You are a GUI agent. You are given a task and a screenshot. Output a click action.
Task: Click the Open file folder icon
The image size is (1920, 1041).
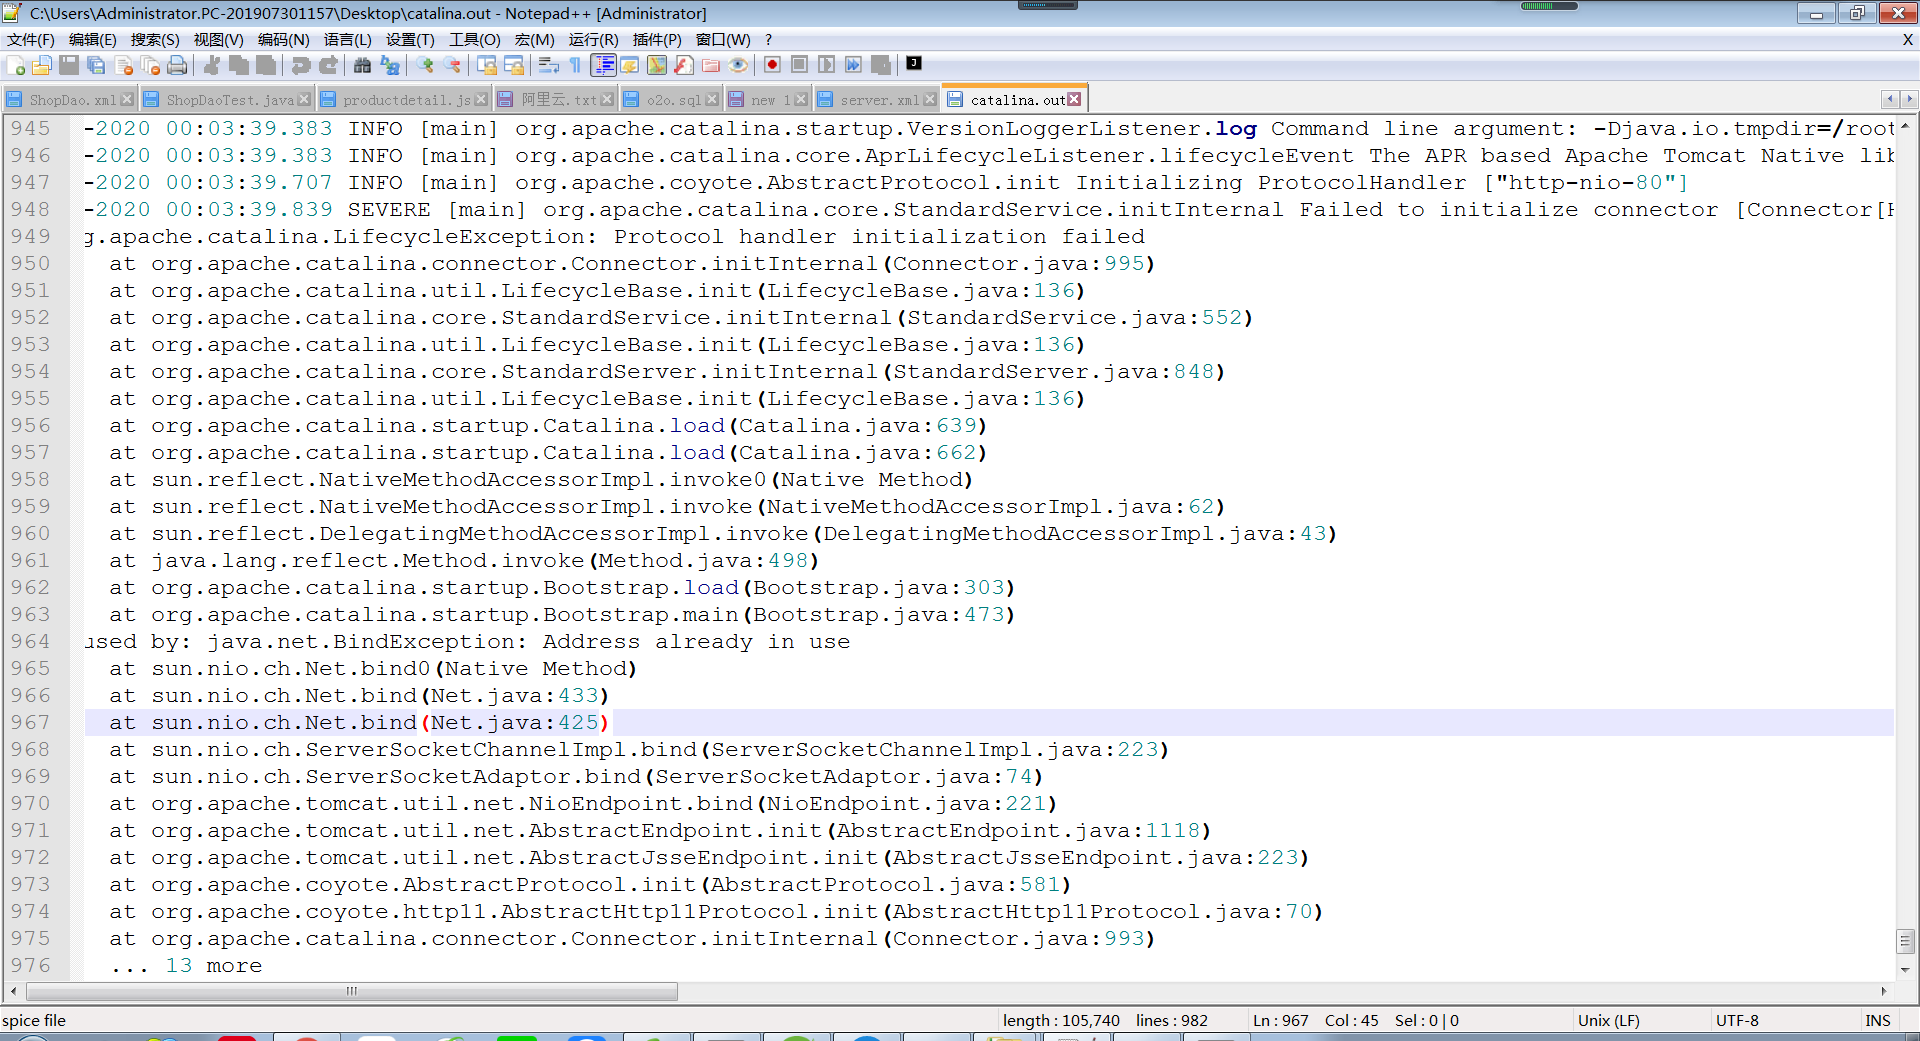point(42,65)
